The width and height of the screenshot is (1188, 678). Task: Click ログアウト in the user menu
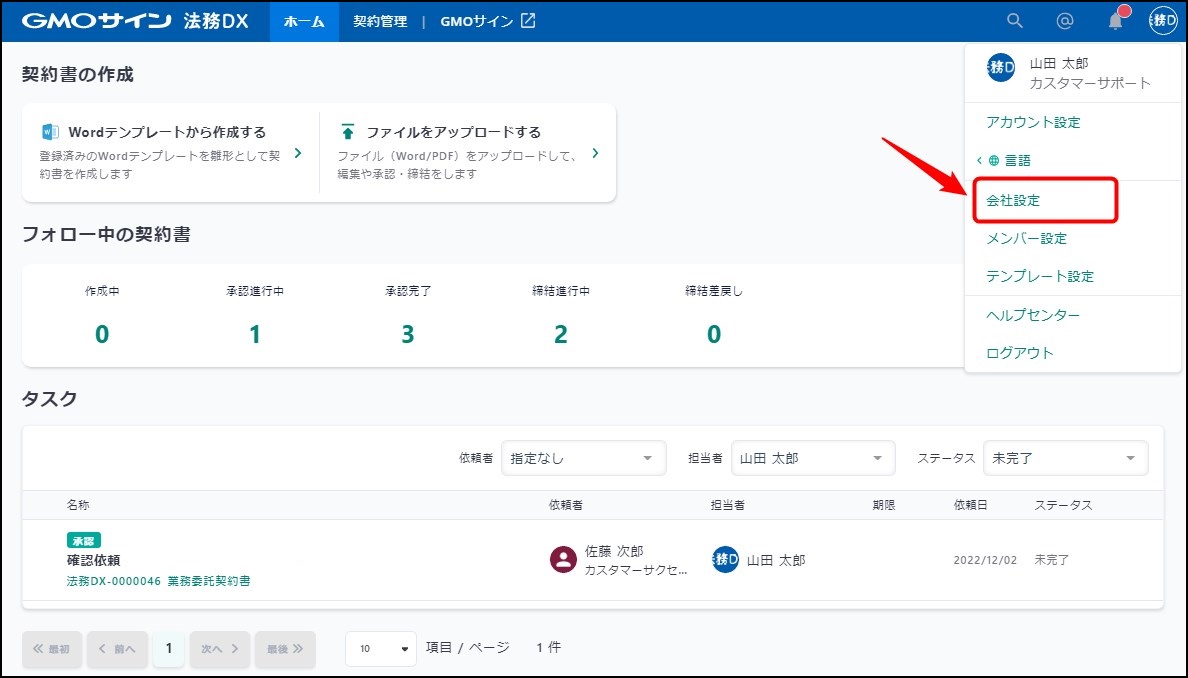pos(1019,353)
